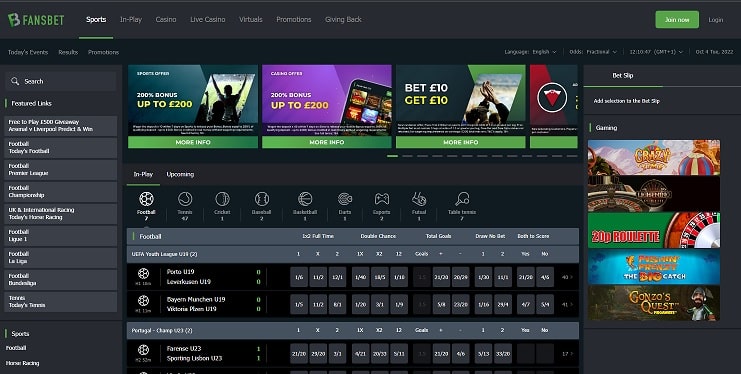This screenshot has width=741, height=374.
Task: Open the Bet Slip tab
Action: [623, 75]
